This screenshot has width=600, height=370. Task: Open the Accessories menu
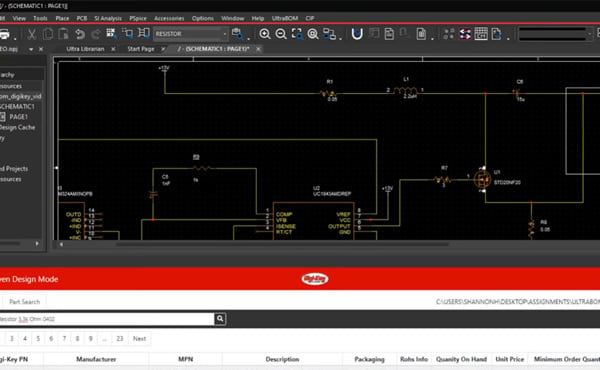[x=169, y=18]
